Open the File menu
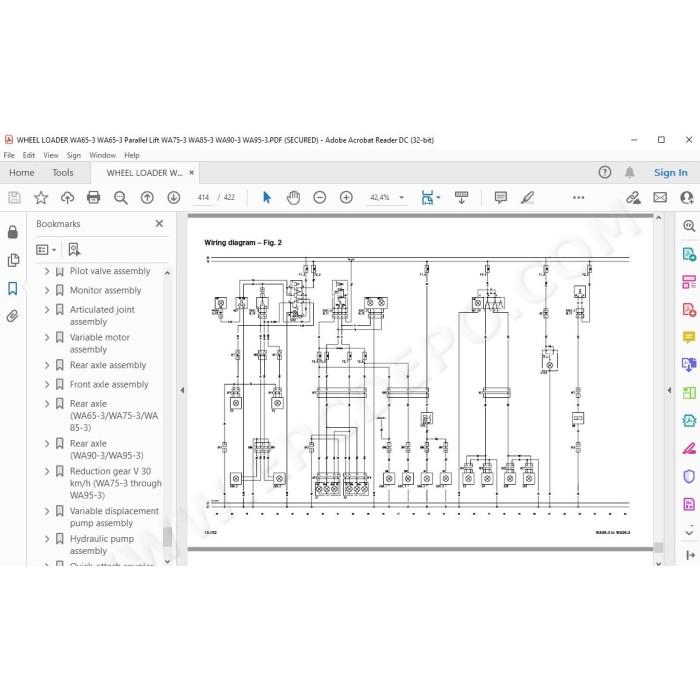Screen dimensions: 700x700 click(9, 155)
